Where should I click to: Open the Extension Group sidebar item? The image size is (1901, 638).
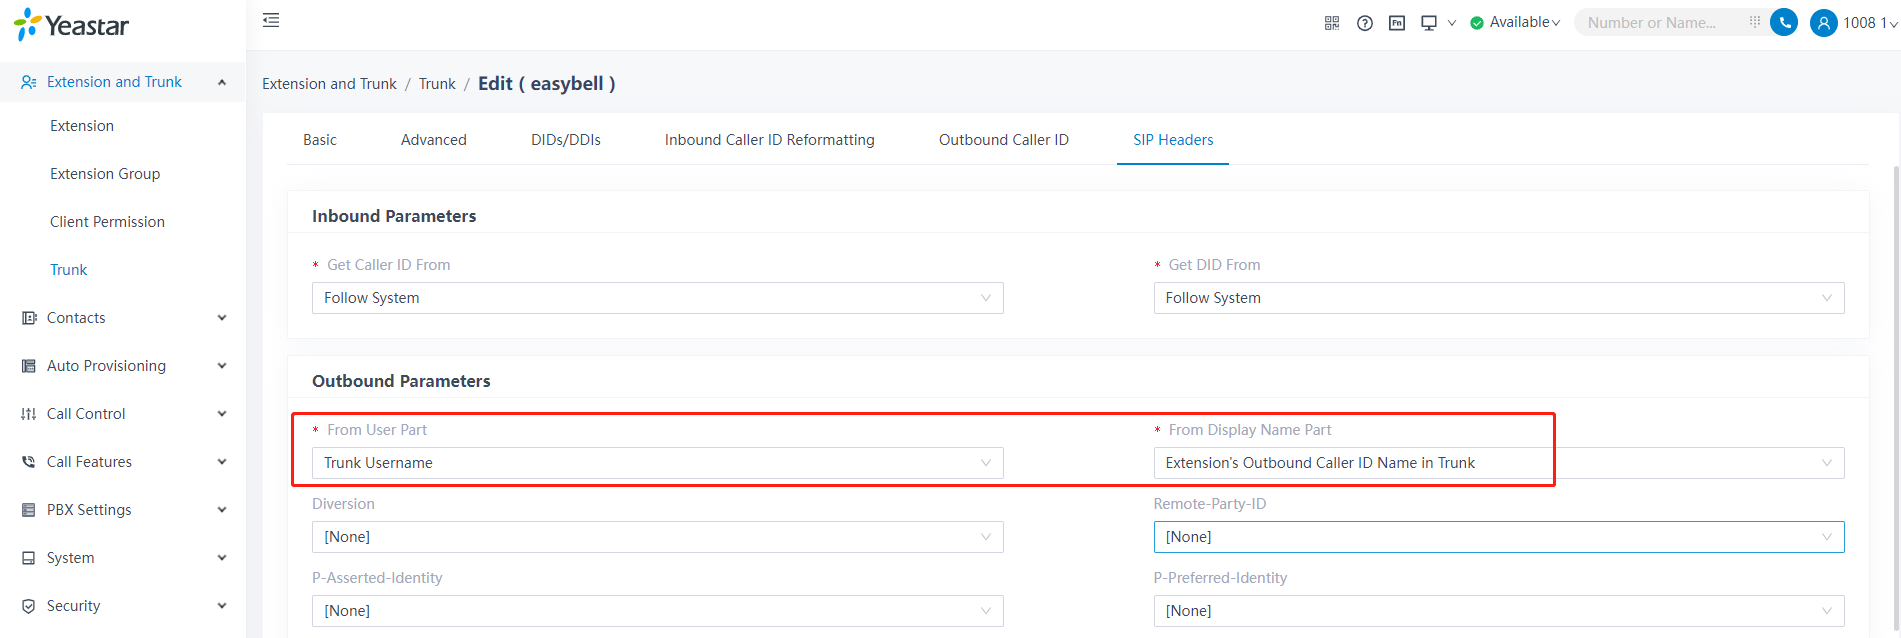(x=105, y=174)
